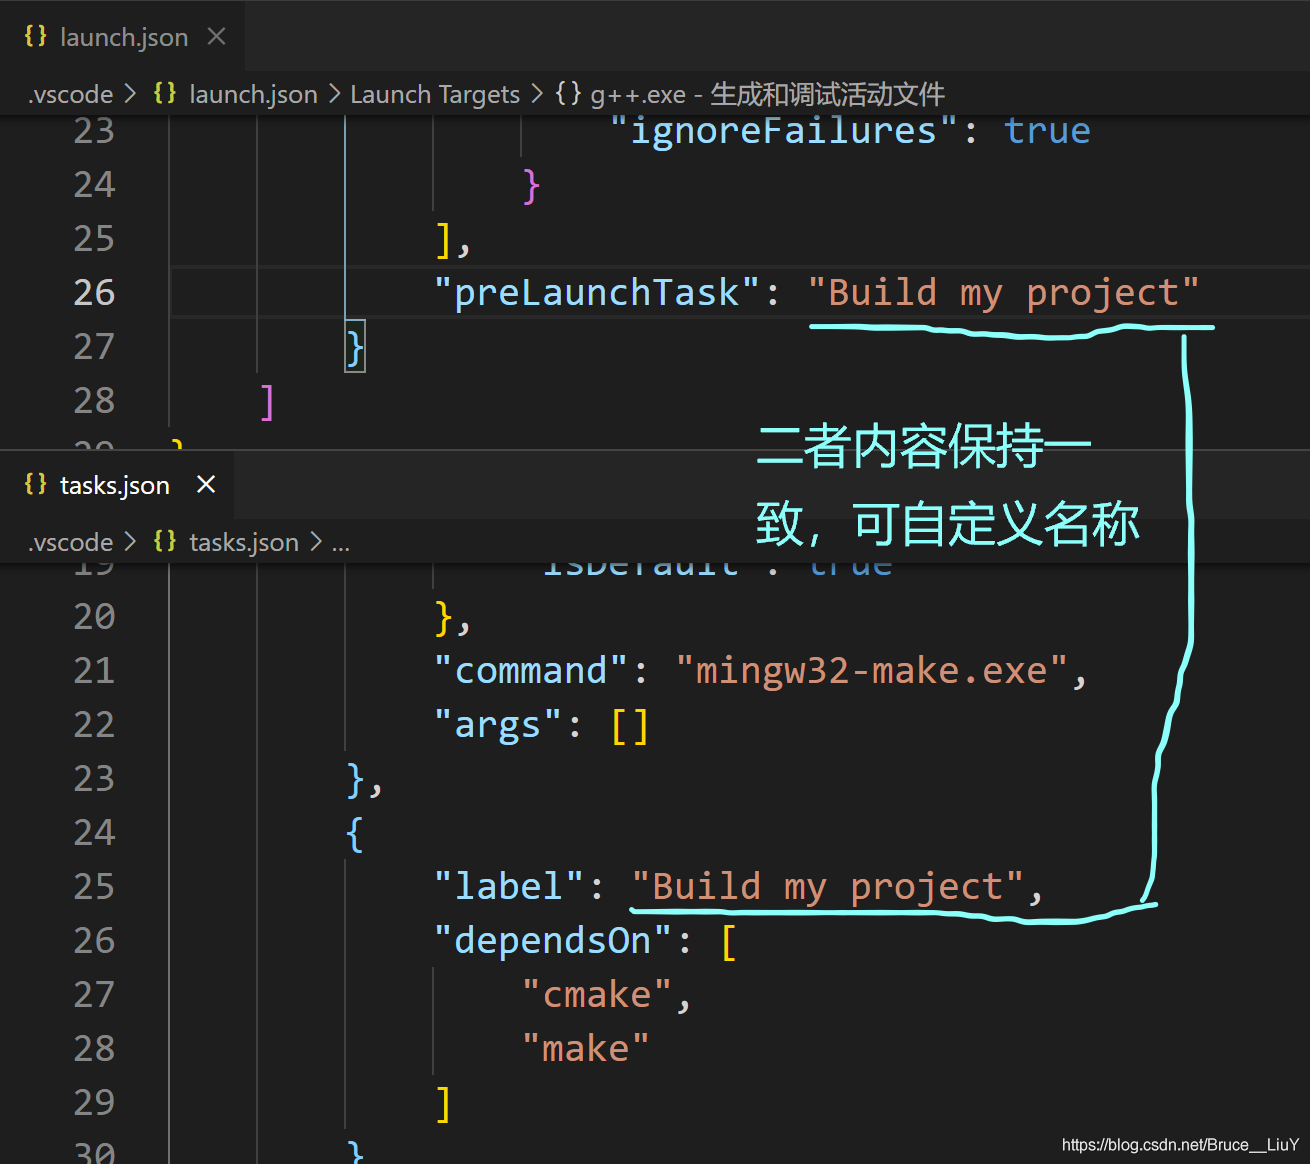Image resolution: width=1310 pixels, height=1164 pixels.
Task: Close the launch.json tab
Action: pos(216,37)
